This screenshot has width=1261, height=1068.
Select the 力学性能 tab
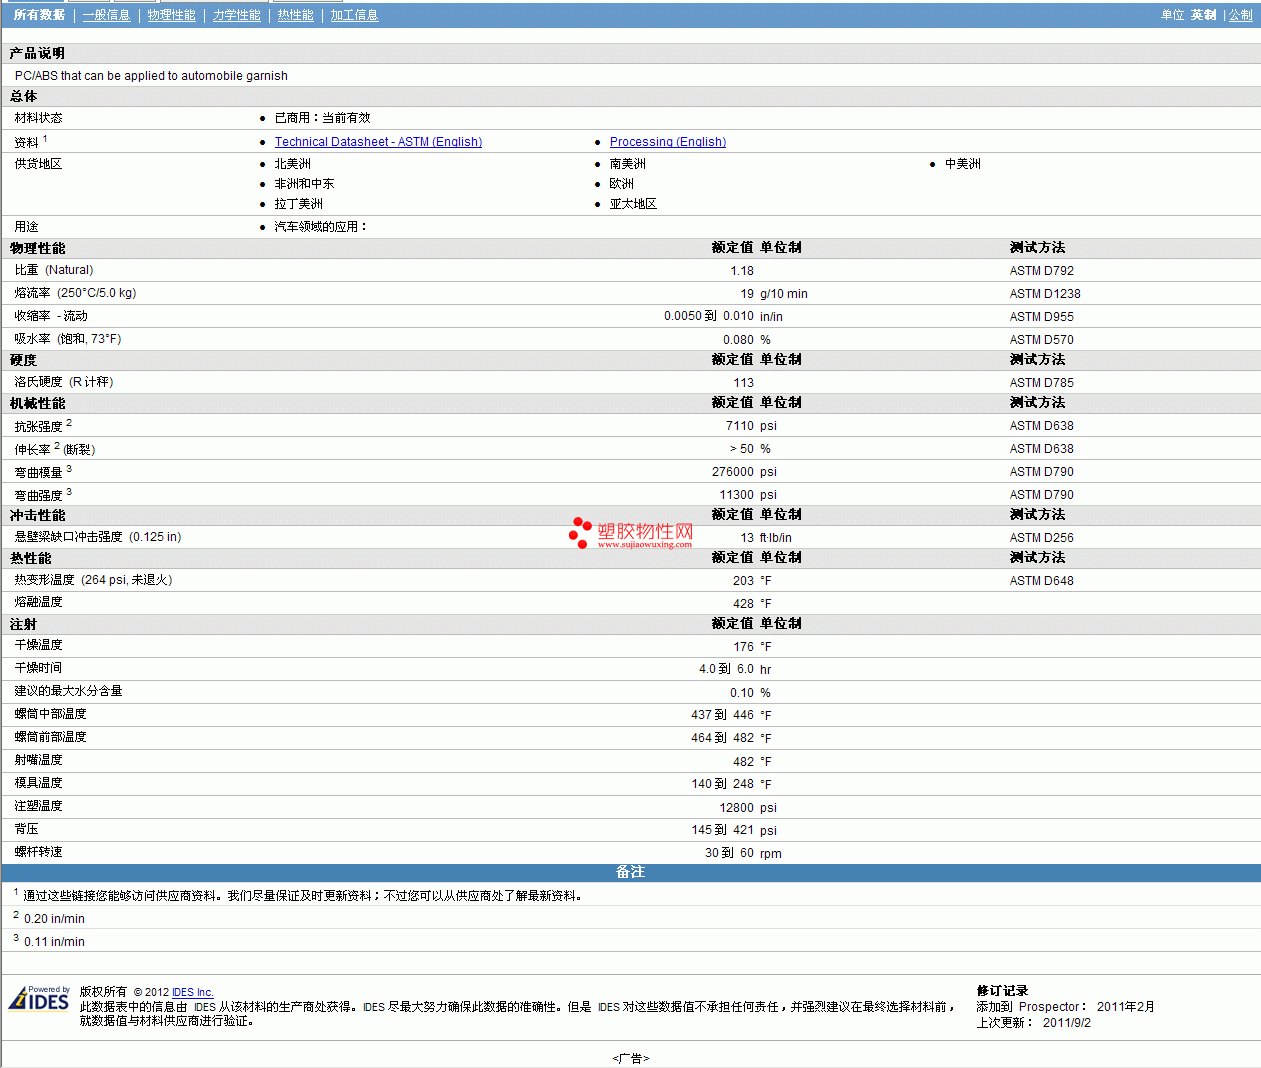click(x=236, y=15)
